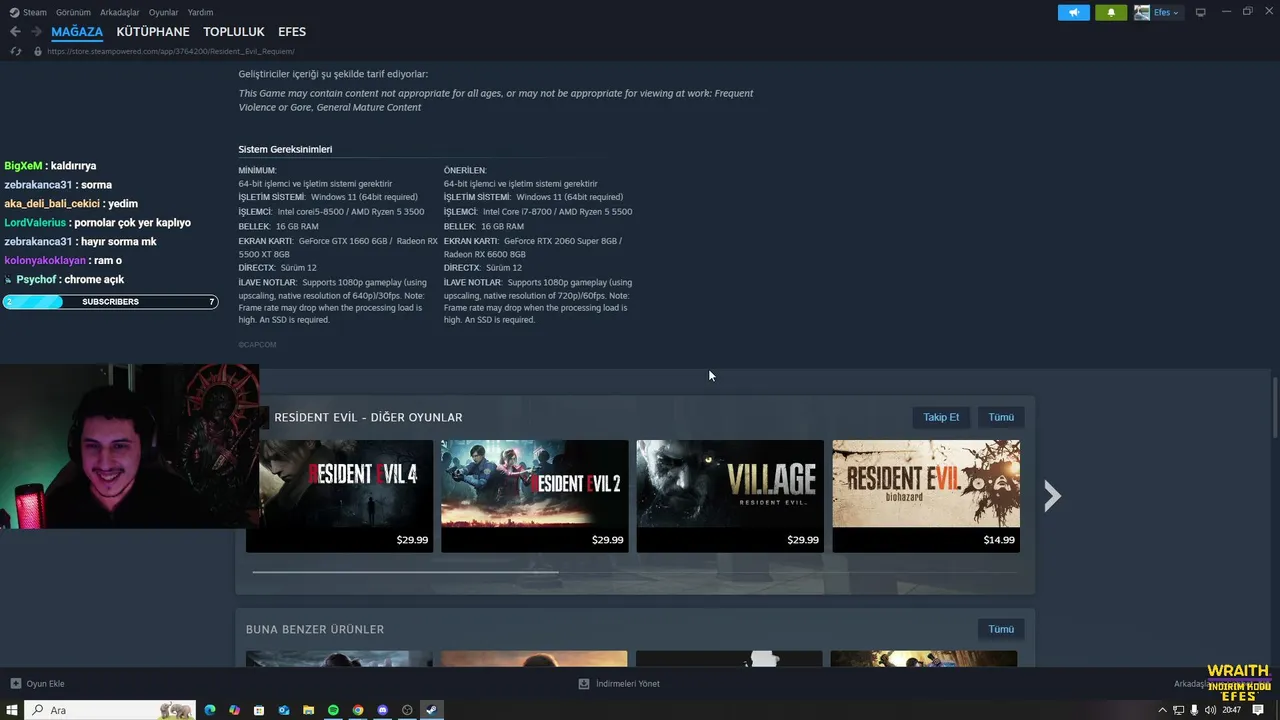
Task: Open the EFES profile tab
Action: pos(292,32)
